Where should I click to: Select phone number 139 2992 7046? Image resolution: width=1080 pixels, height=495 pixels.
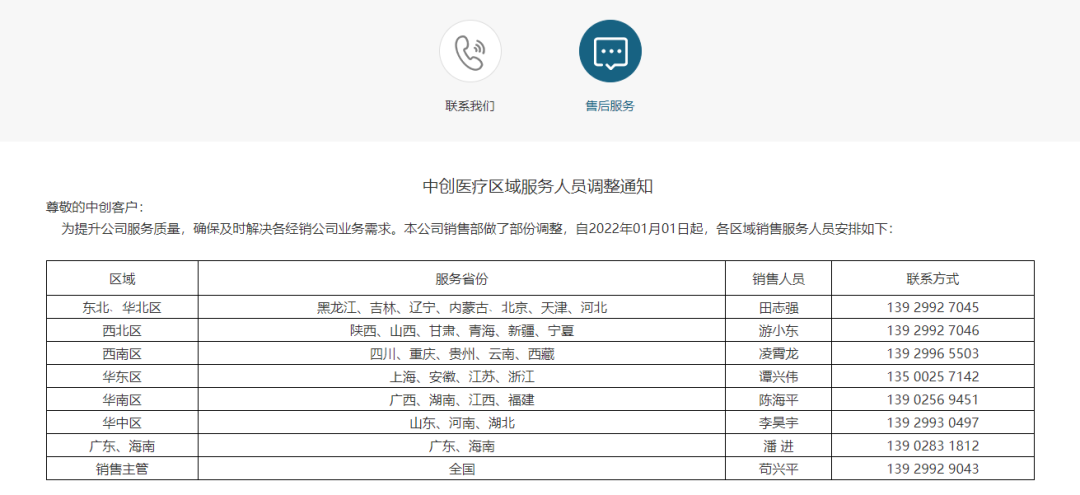tap(932, 330)
